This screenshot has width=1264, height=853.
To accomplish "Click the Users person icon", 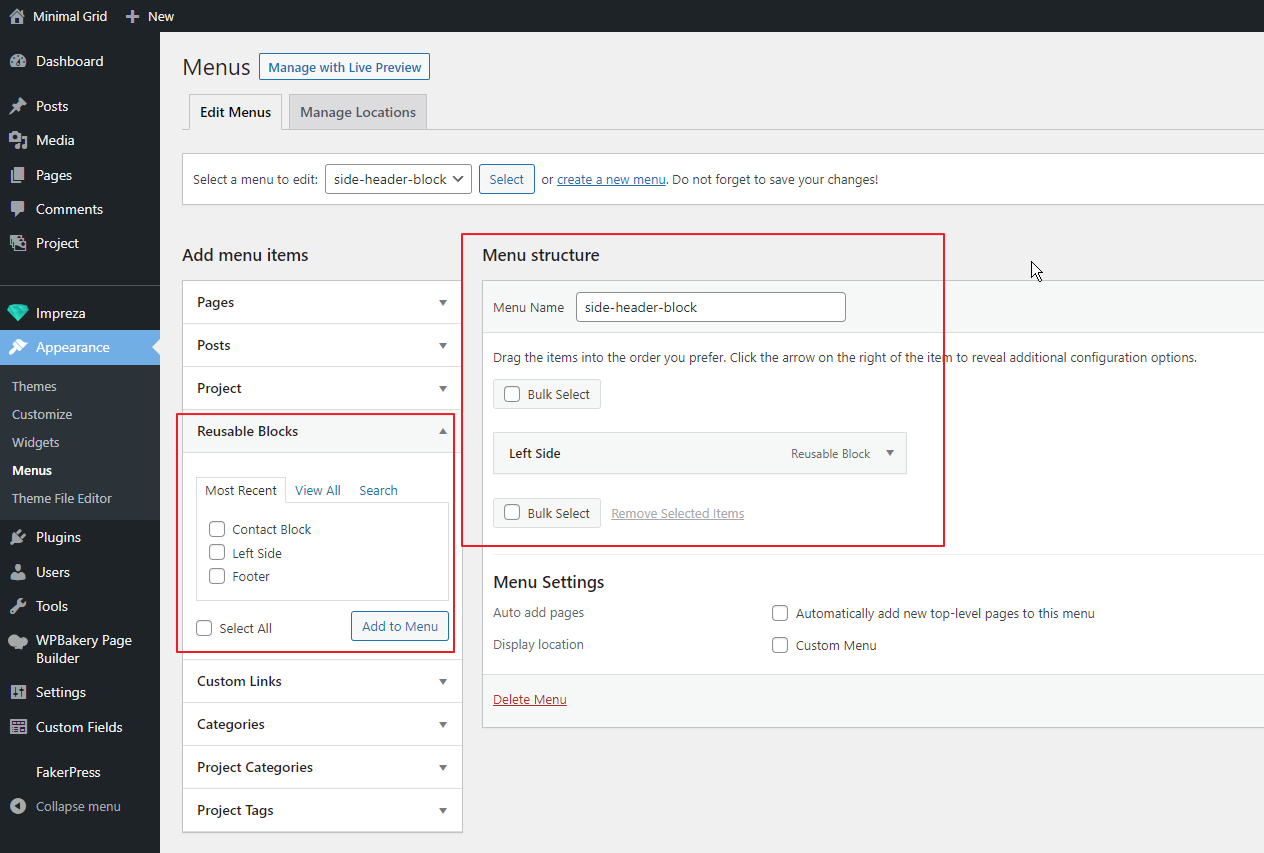I will point(18,572).
